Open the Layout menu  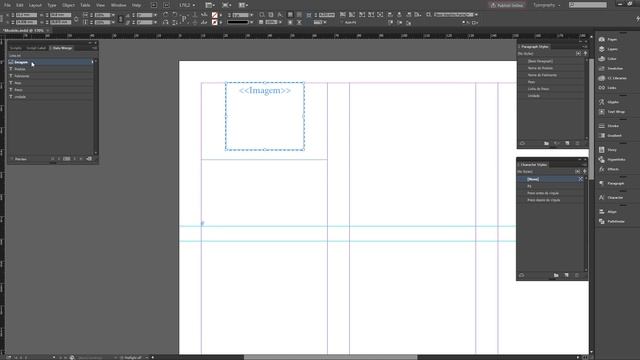tap(35, 5)
